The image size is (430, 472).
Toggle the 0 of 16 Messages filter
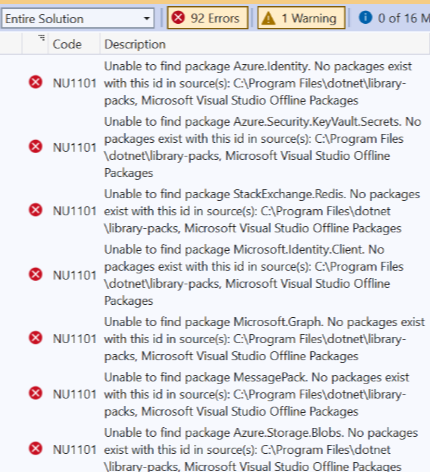click(393, 18)
